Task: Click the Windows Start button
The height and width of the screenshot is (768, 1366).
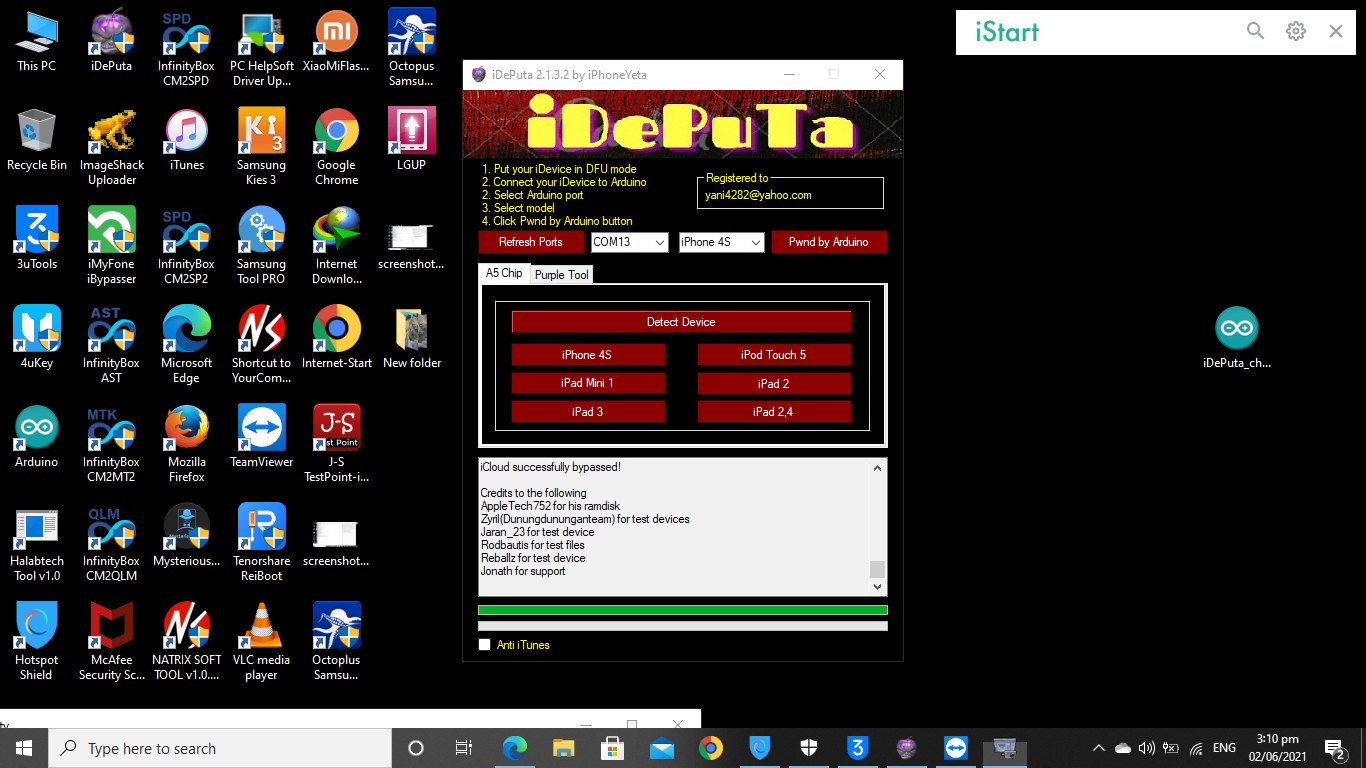Action: (x=24, y=748)
